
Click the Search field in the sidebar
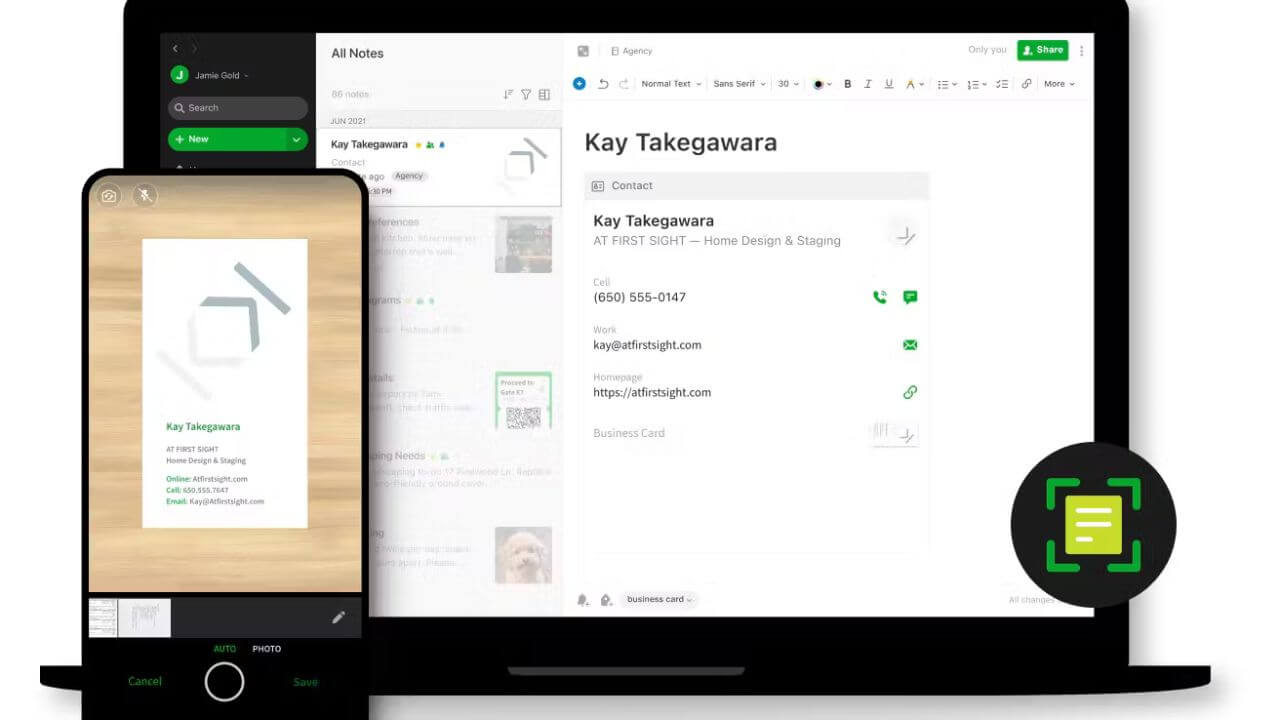238,108
